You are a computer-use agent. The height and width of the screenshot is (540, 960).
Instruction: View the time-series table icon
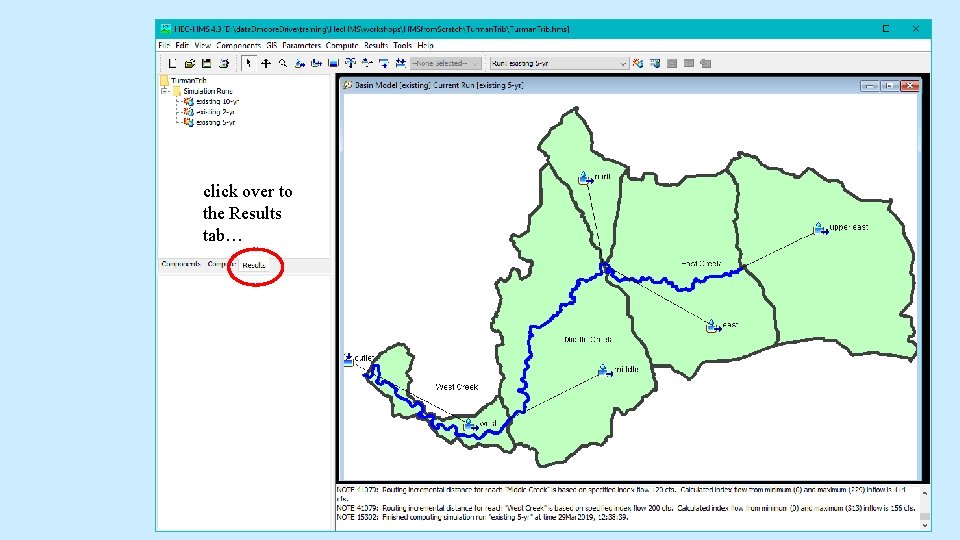(x=705, y=63)
